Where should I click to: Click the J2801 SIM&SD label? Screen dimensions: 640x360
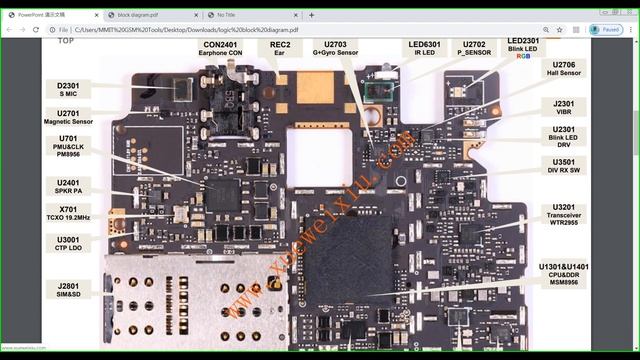[x=68, y=290]
